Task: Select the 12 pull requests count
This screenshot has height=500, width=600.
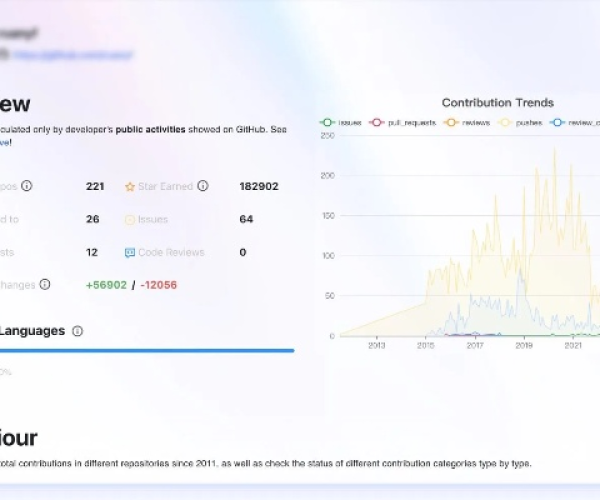Action: pos(92,252)
